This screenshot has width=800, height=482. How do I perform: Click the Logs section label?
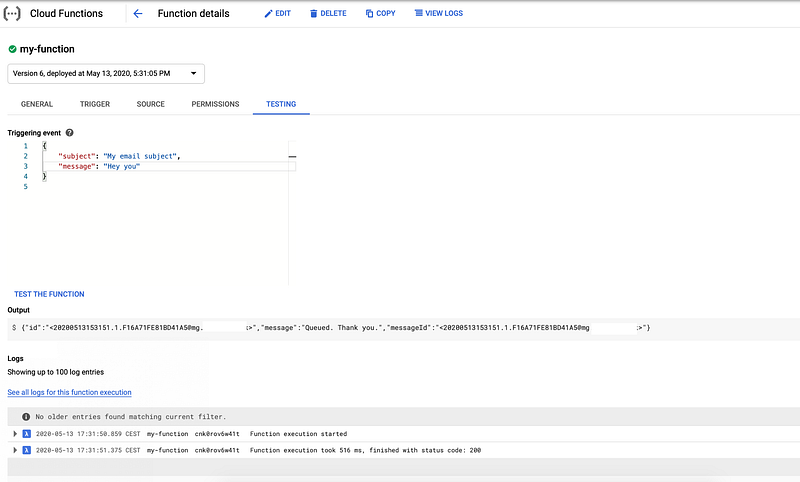point(15,359)
